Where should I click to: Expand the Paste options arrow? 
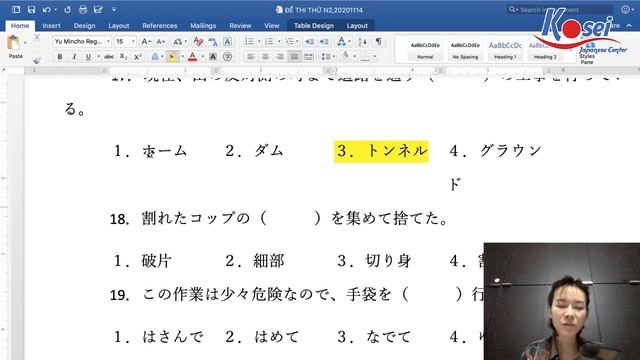(25, 43)
